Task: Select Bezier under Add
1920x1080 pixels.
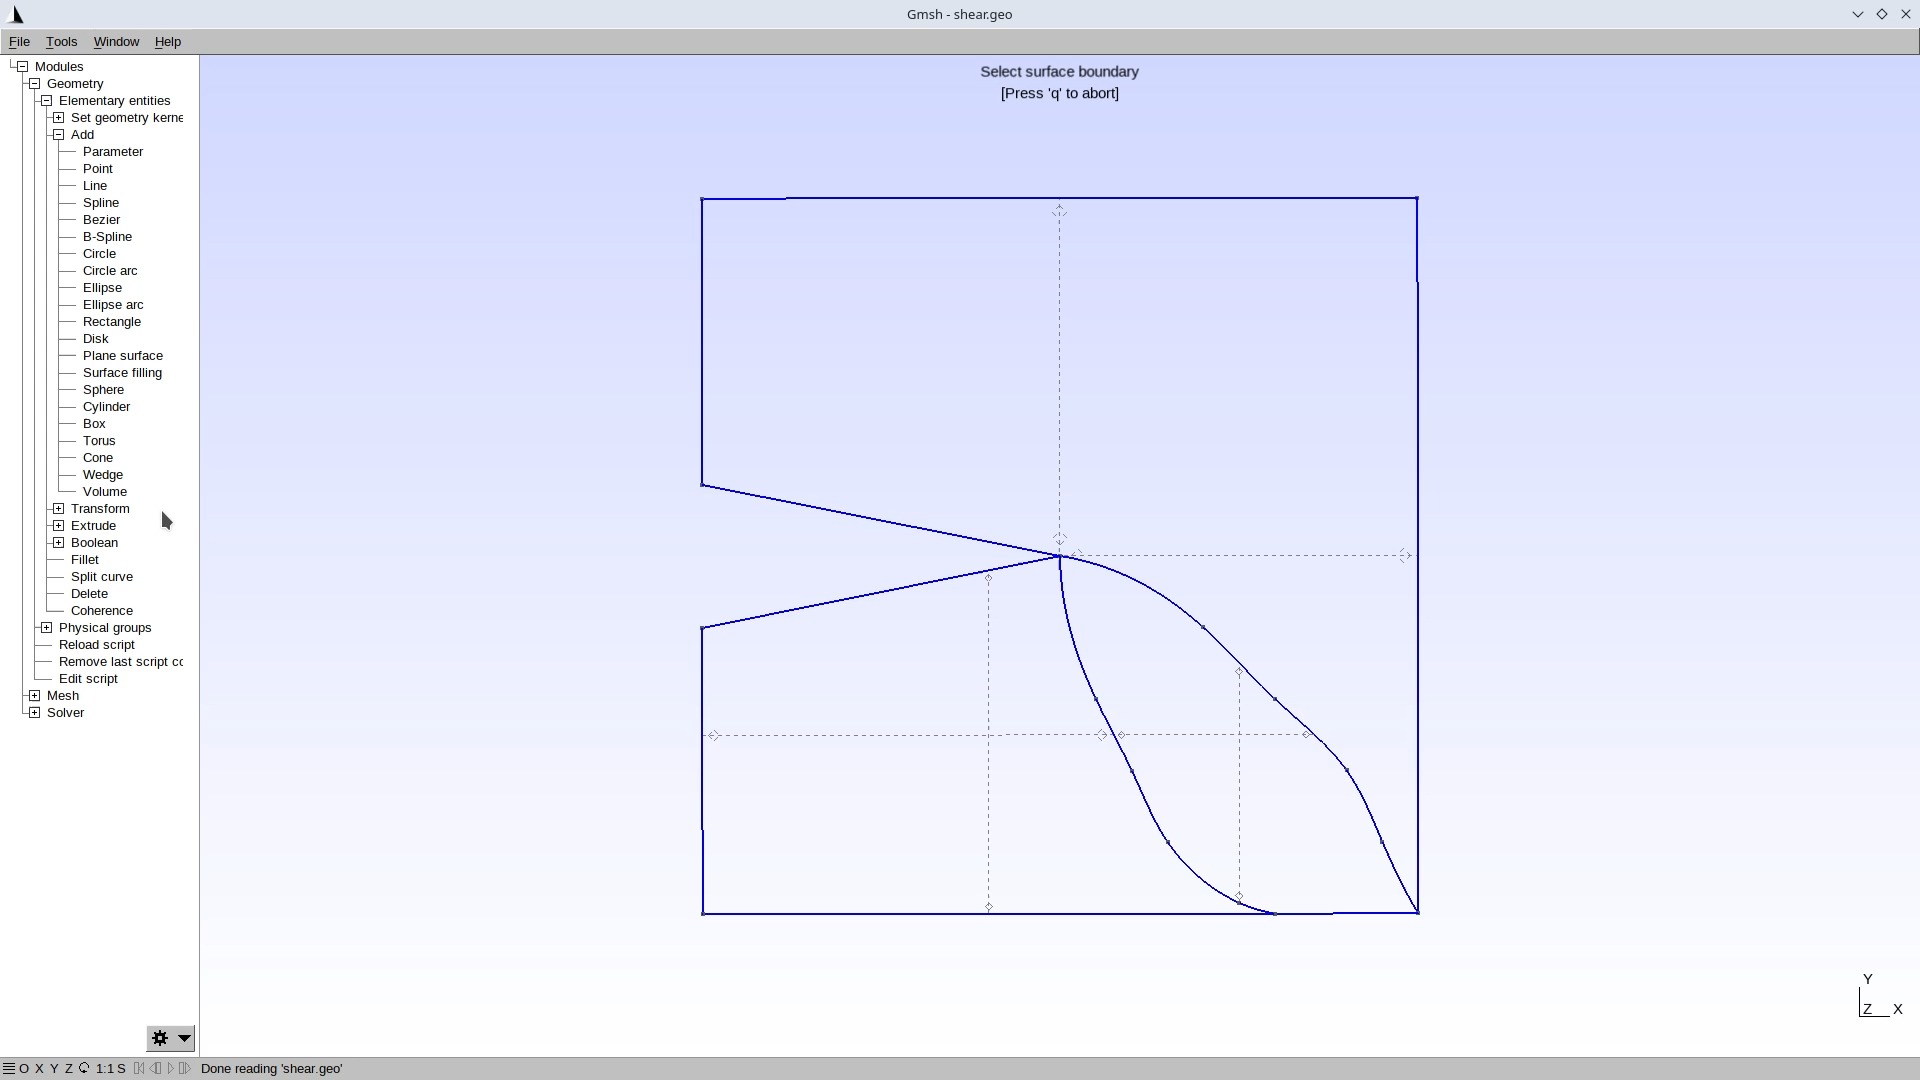Action: point(101,219)
